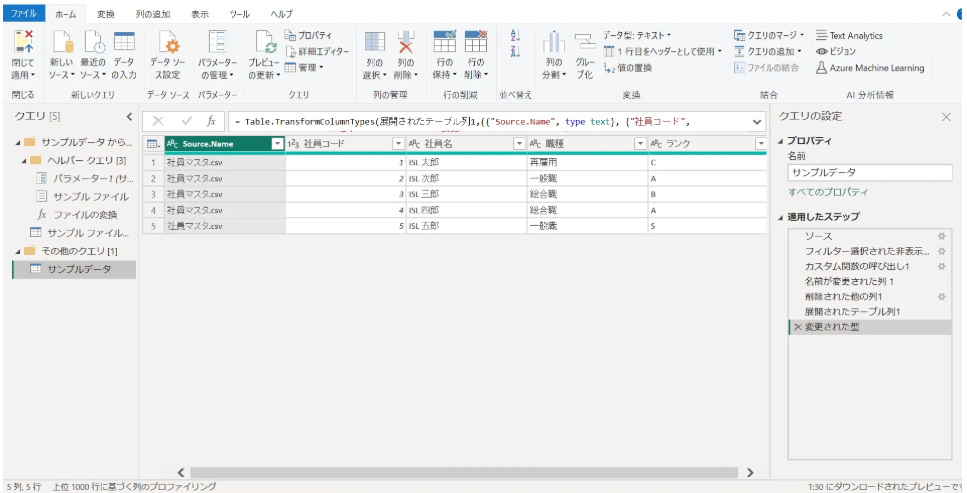Screen dimensions: 967x493
Task: Use 1行目をヘッダーとして使用 button
Action: tap(662, 51)
